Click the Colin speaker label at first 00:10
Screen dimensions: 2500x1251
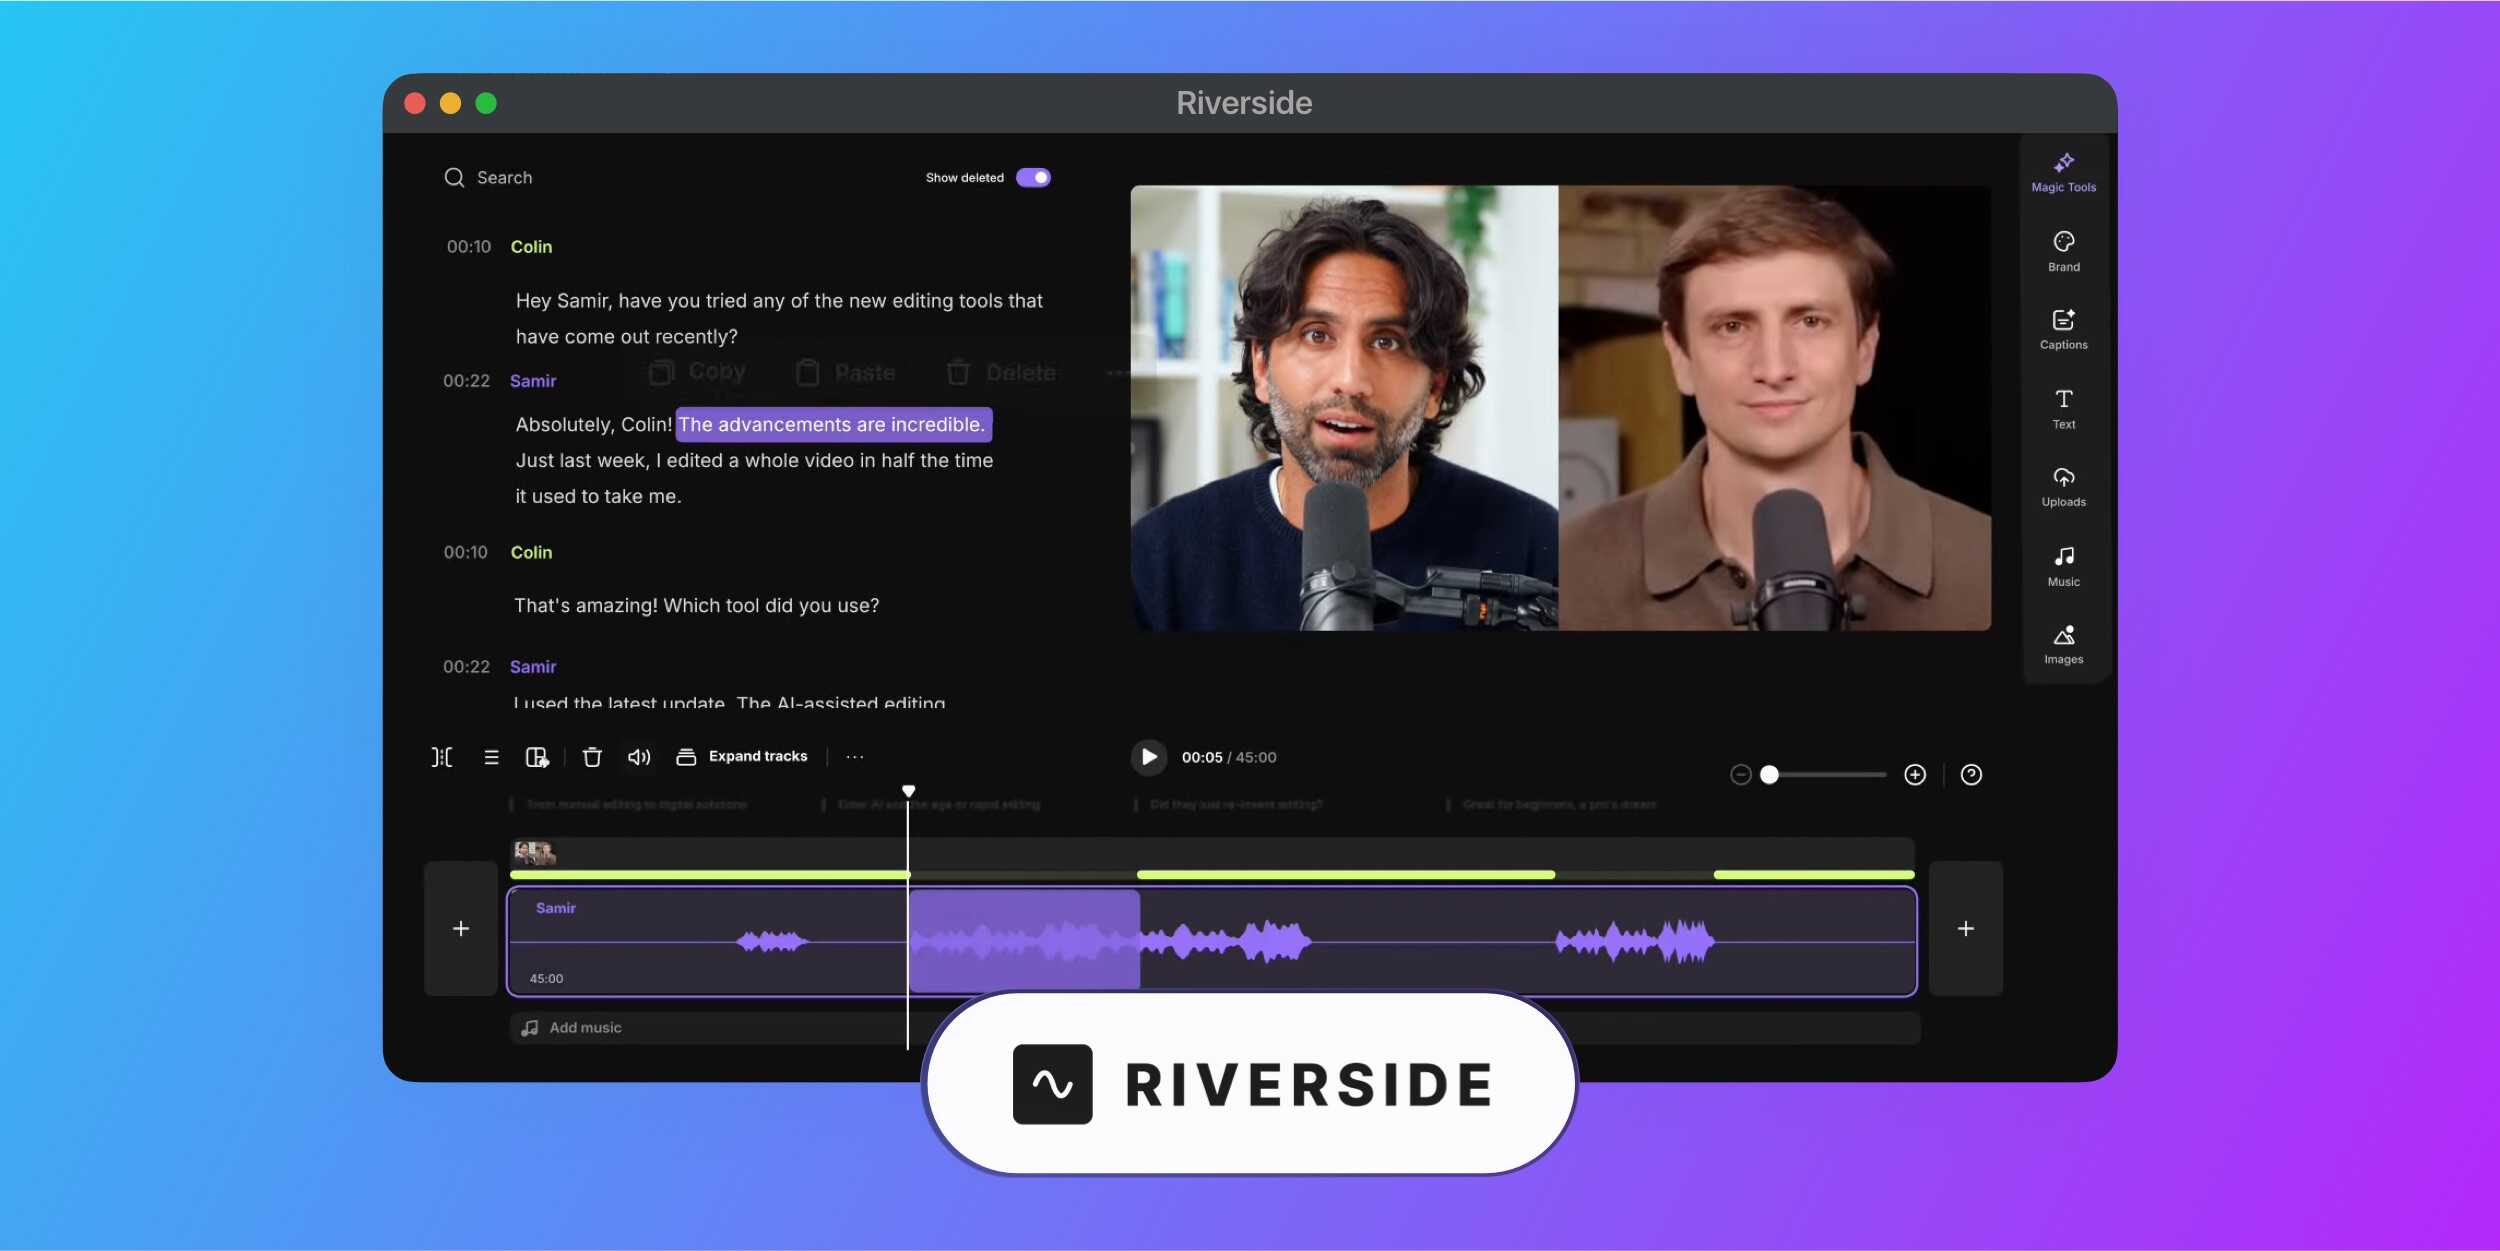(x=531, y=247)
